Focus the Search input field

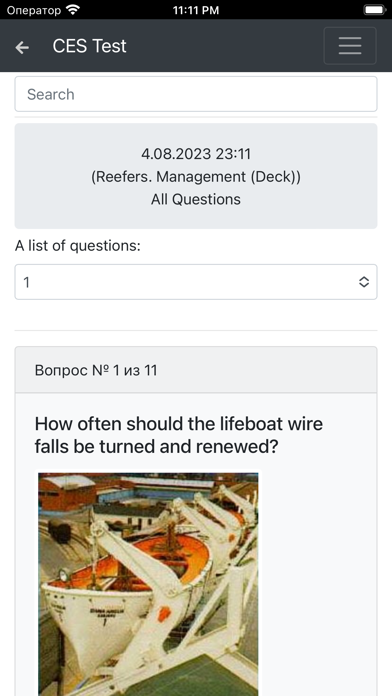tap(196, 94)
